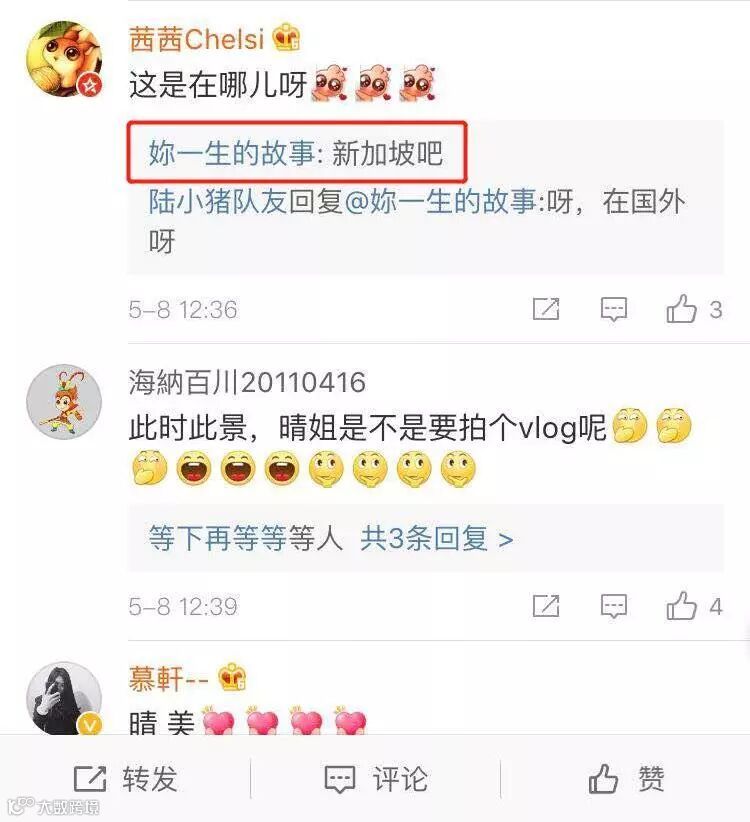This screenshot has height=822, width=750.
Task: Tap 妳一生的故事 name in highlighted reply
Action: 232,153
